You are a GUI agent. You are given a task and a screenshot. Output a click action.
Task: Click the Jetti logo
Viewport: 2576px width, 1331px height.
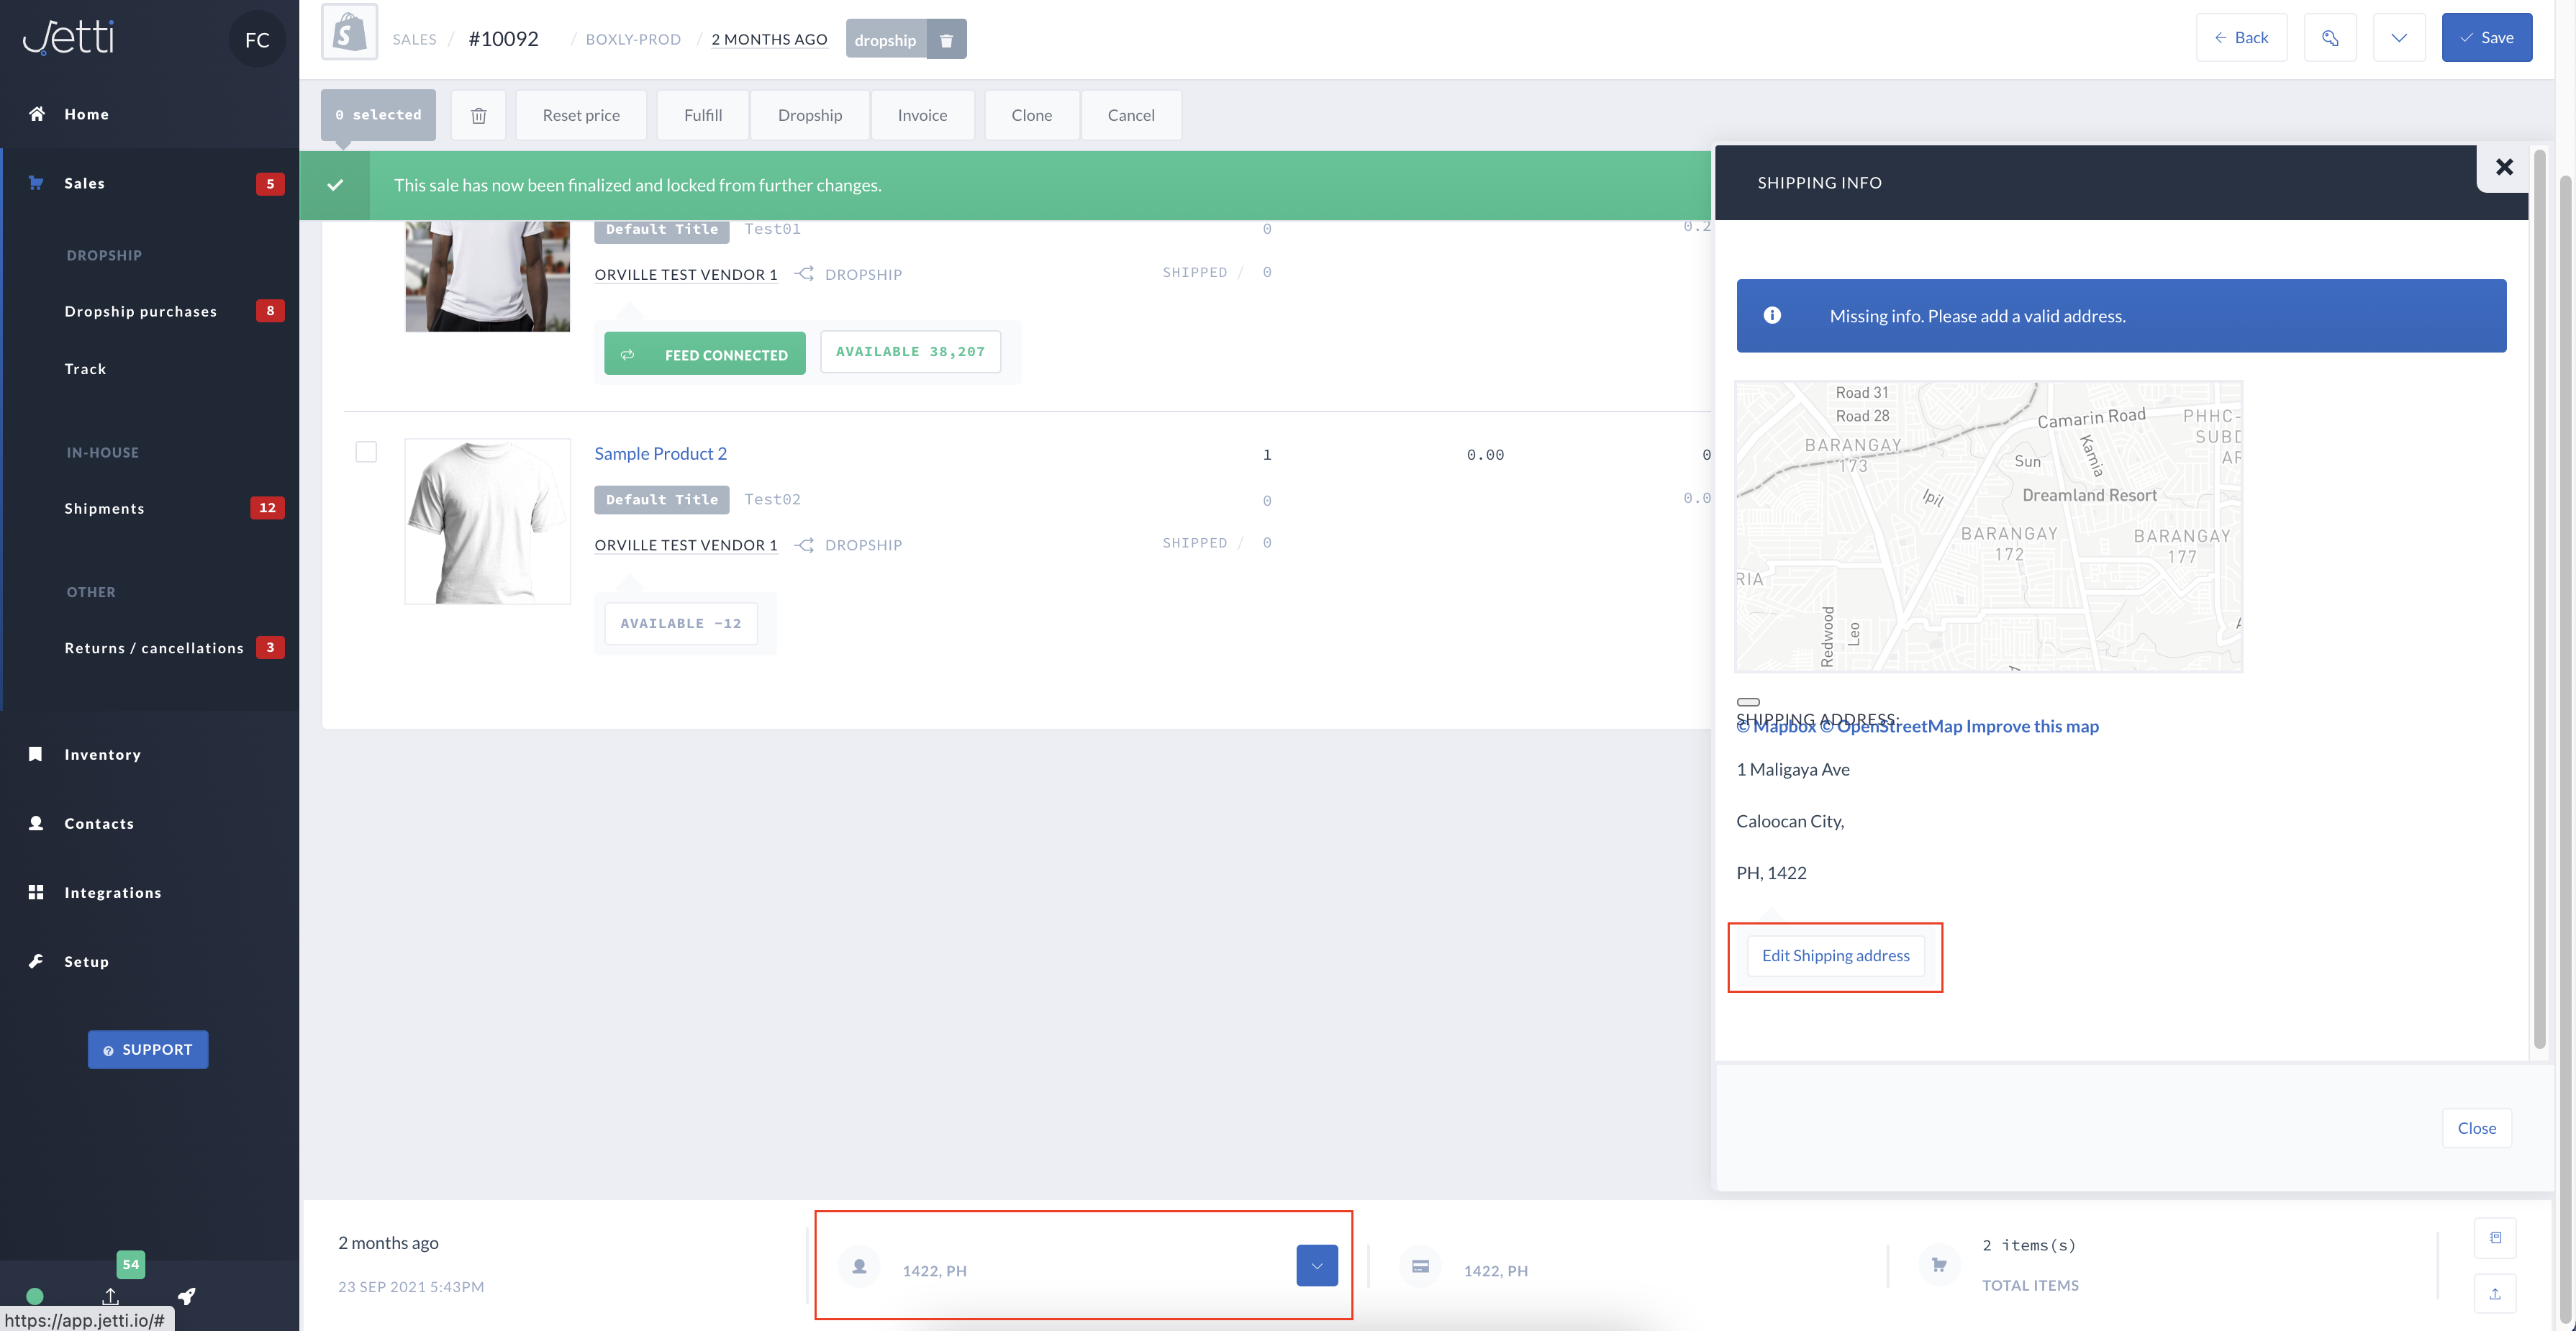69,37
